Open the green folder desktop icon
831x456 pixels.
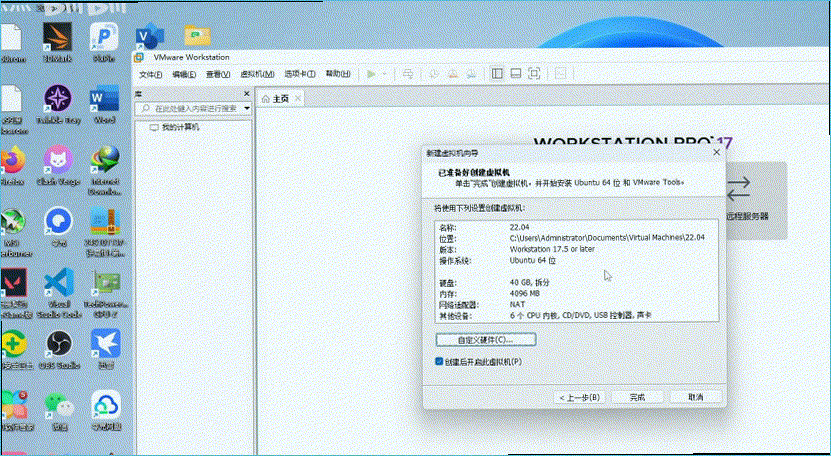click(x=197, y=36)
